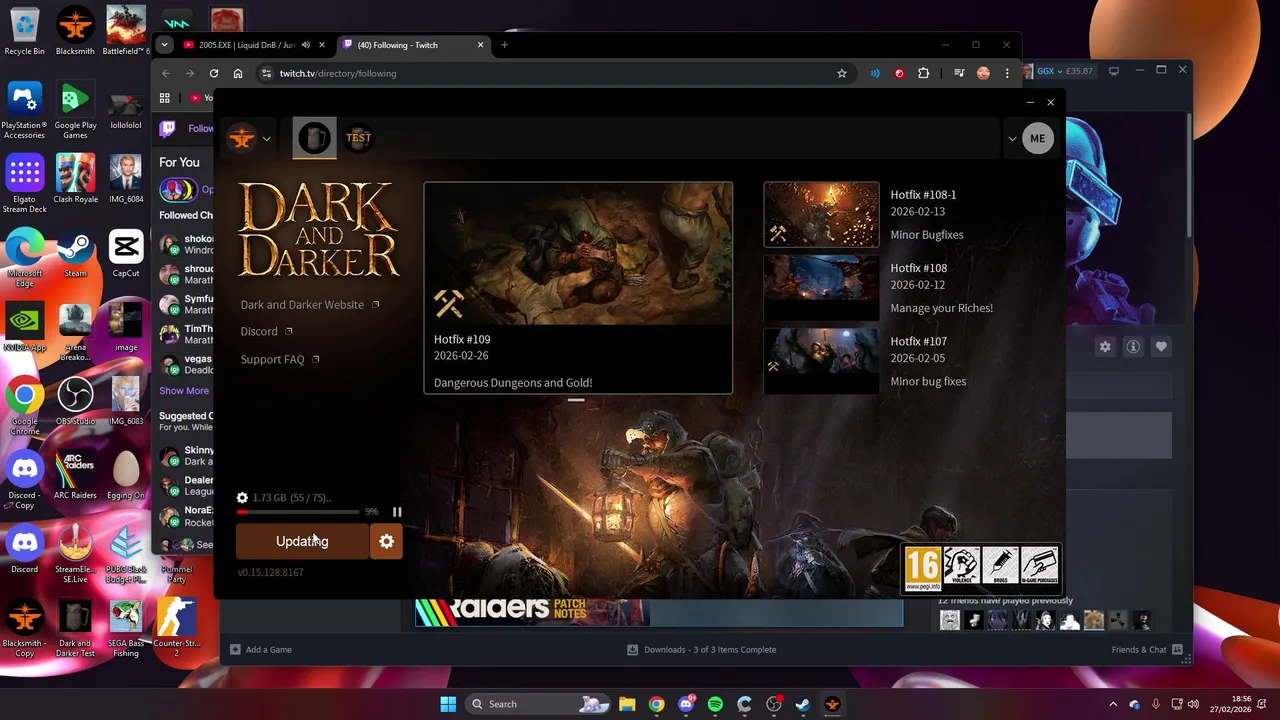The width and height of the screenshot is (1280, 720).
Task: Switch to the Following - Twitch Chrome tab
Action: (412, 45)
